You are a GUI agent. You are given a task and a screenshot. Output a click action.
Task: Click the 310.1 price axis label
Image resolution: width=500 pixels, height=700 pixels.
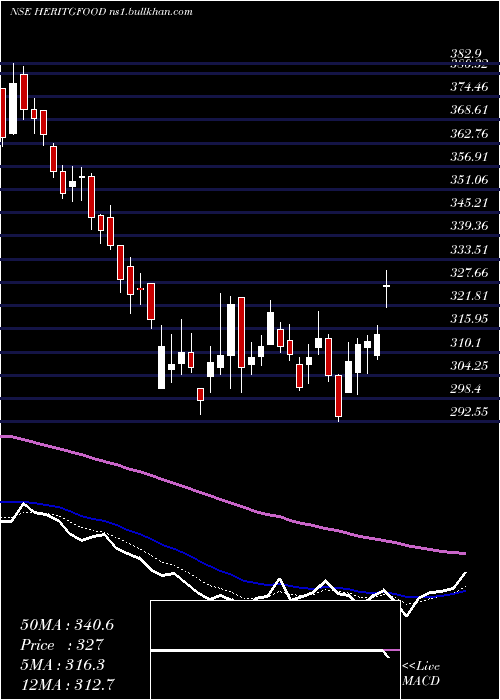466,343
